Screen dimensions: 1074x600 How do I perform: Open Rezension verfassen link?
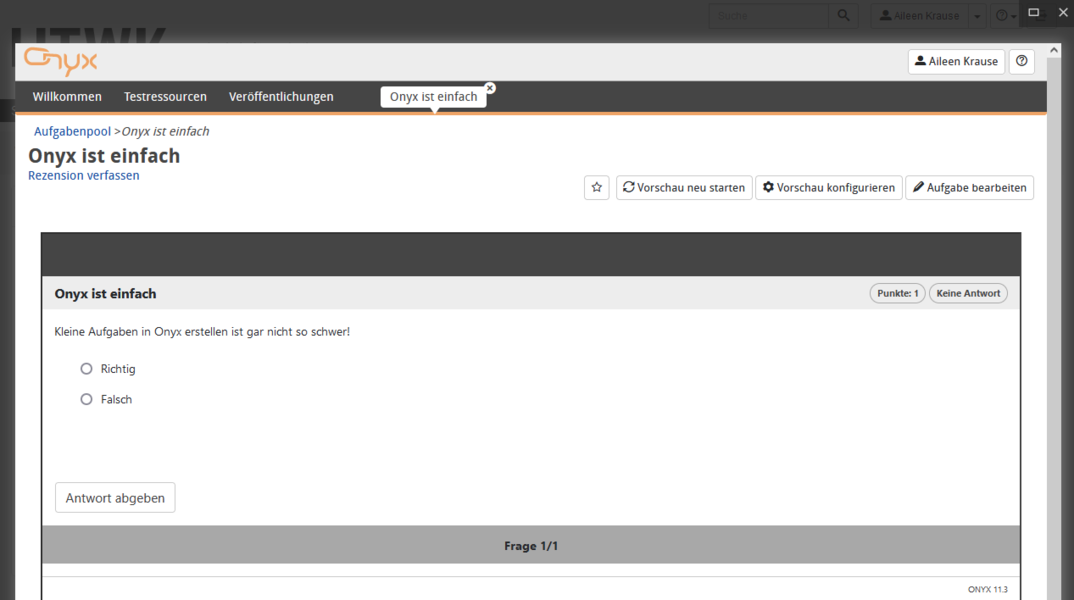click(84, 175)
